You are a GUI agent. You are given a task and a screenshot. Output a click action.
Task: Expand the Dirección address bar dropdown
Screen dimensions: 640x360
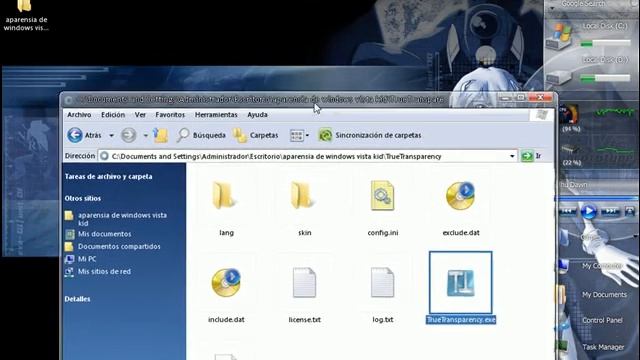coord(512,156)
